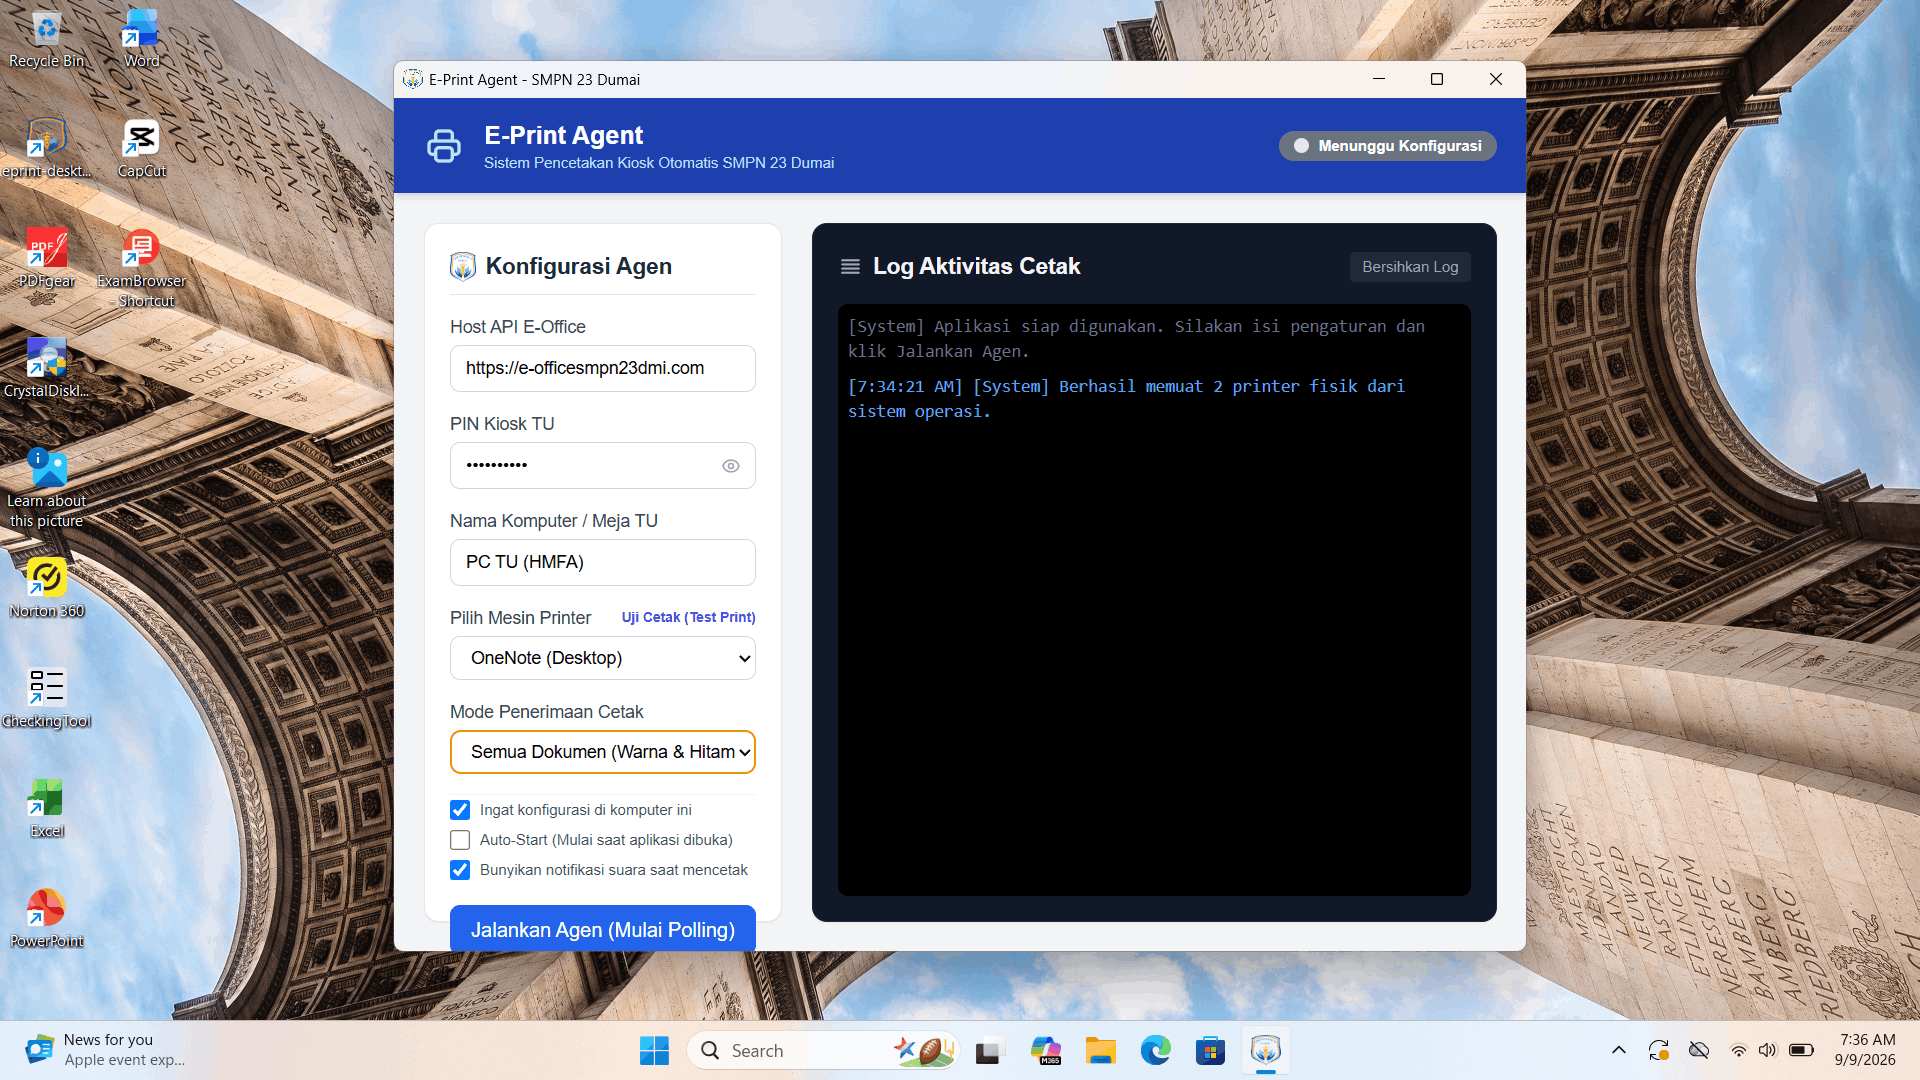
Task: Click the Menunggu Konfigurasi status badge
Action: tap(1388, 146)
